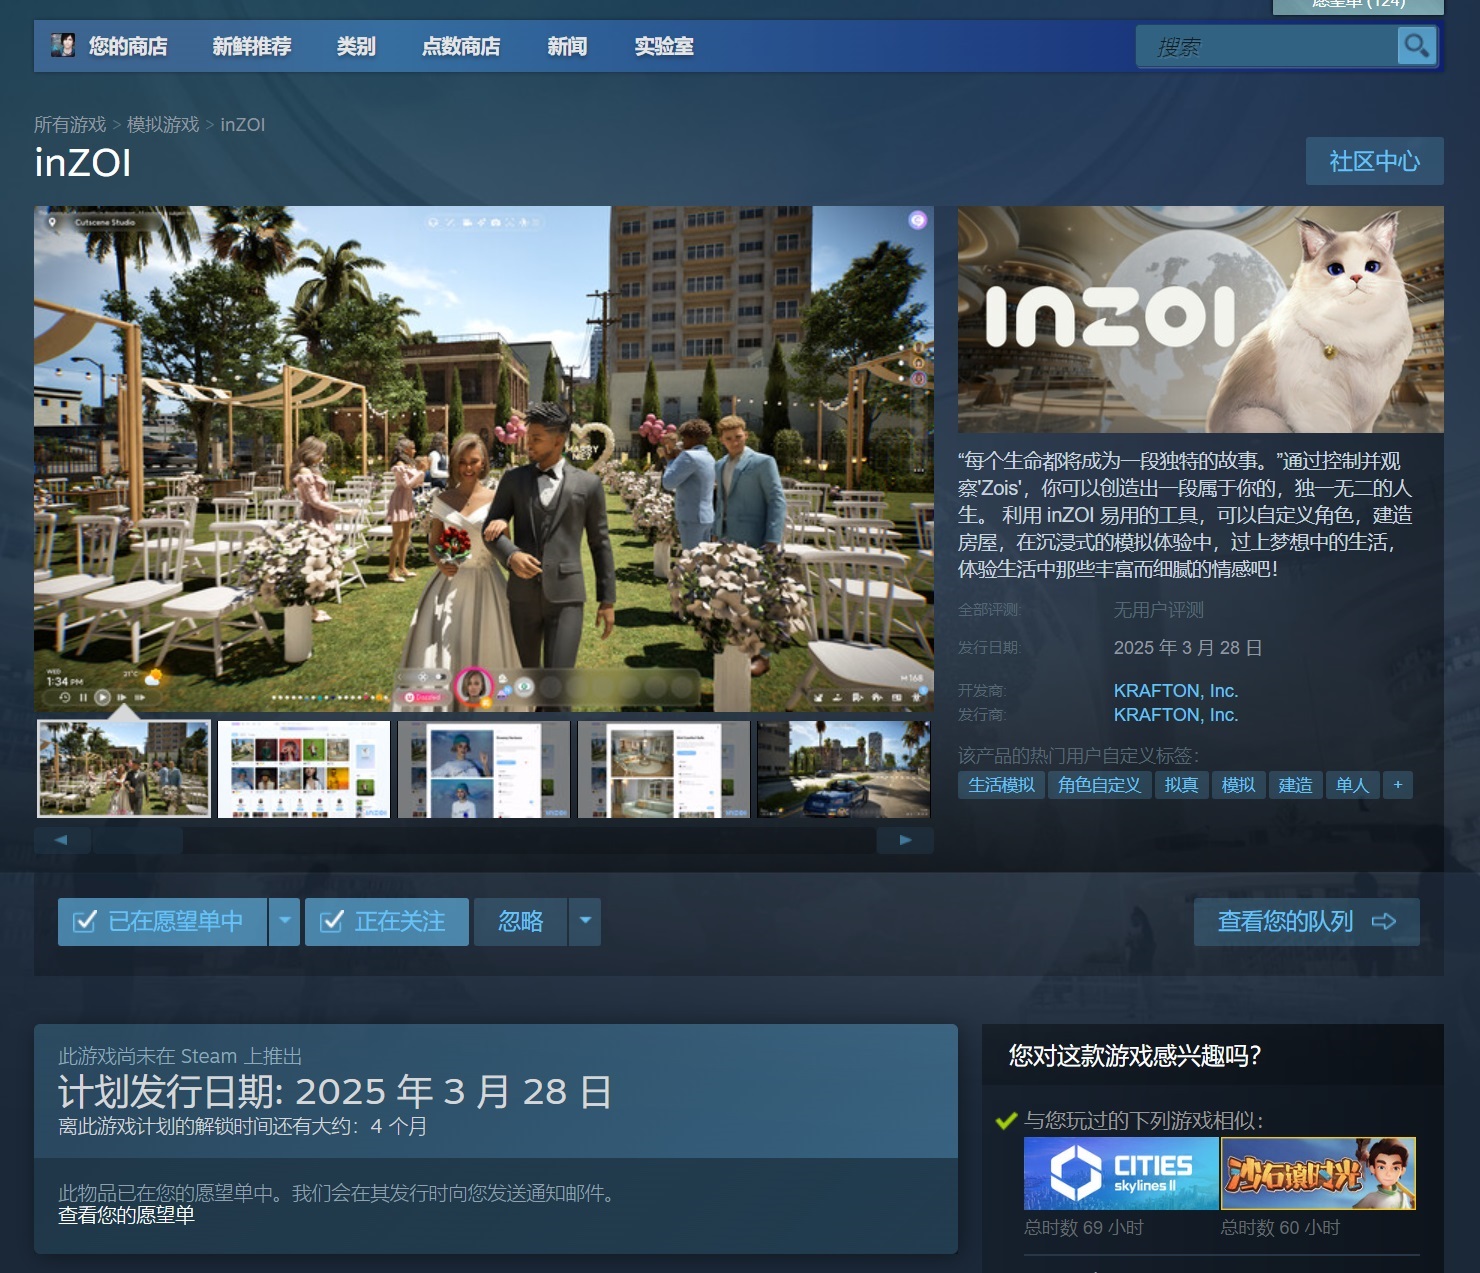Select the 角色自定义 tag
This screenshot has height=1273, width=1480.
(x=1099, y=785)
